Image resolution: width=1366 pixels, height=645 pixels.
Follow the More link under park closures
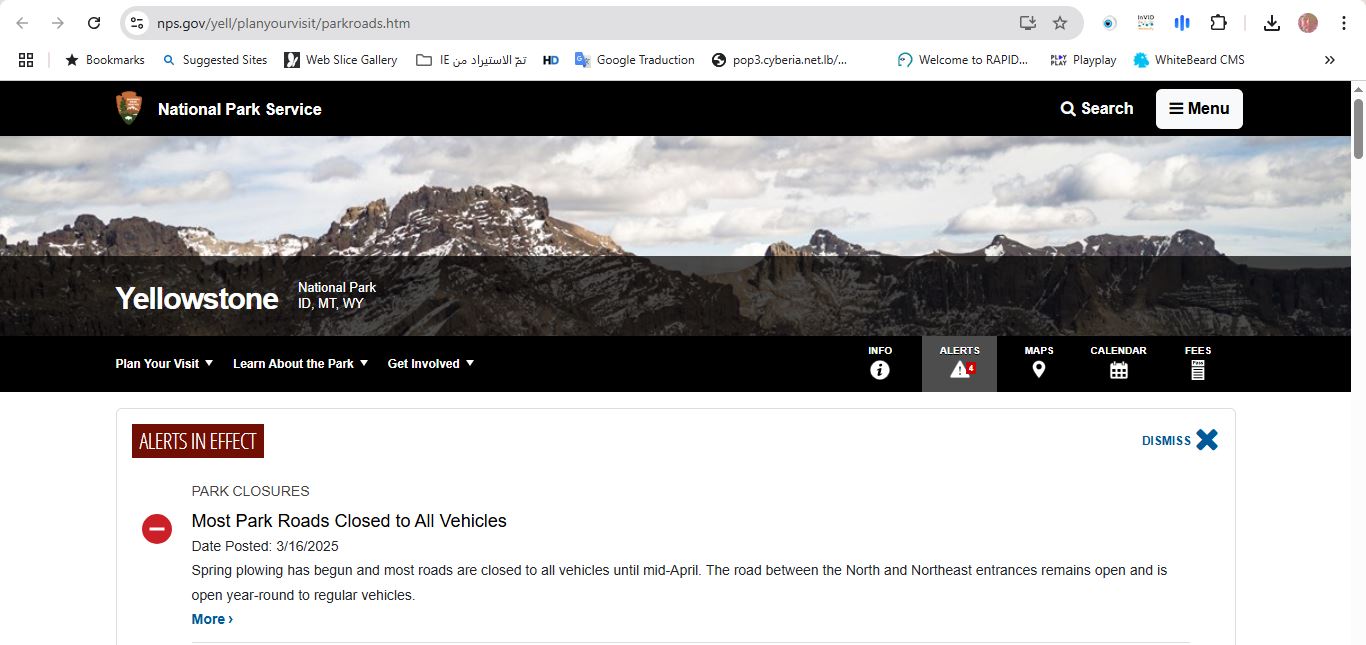click(212, 619)
